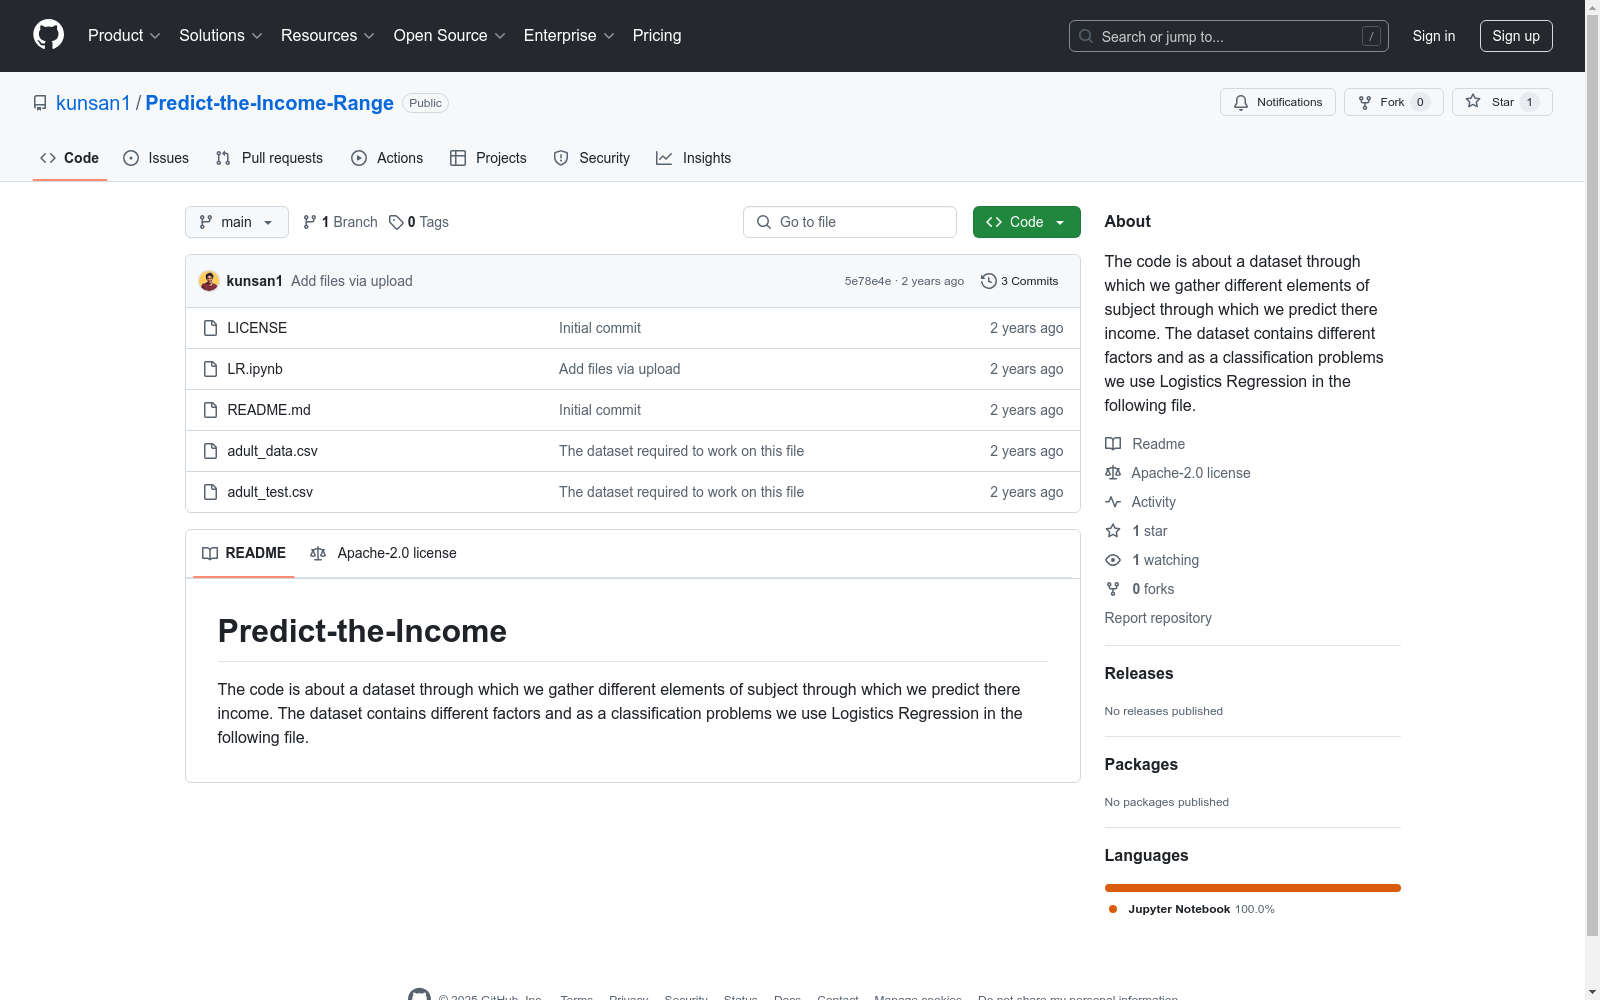Click the Go to file search box

coord(850,222)
